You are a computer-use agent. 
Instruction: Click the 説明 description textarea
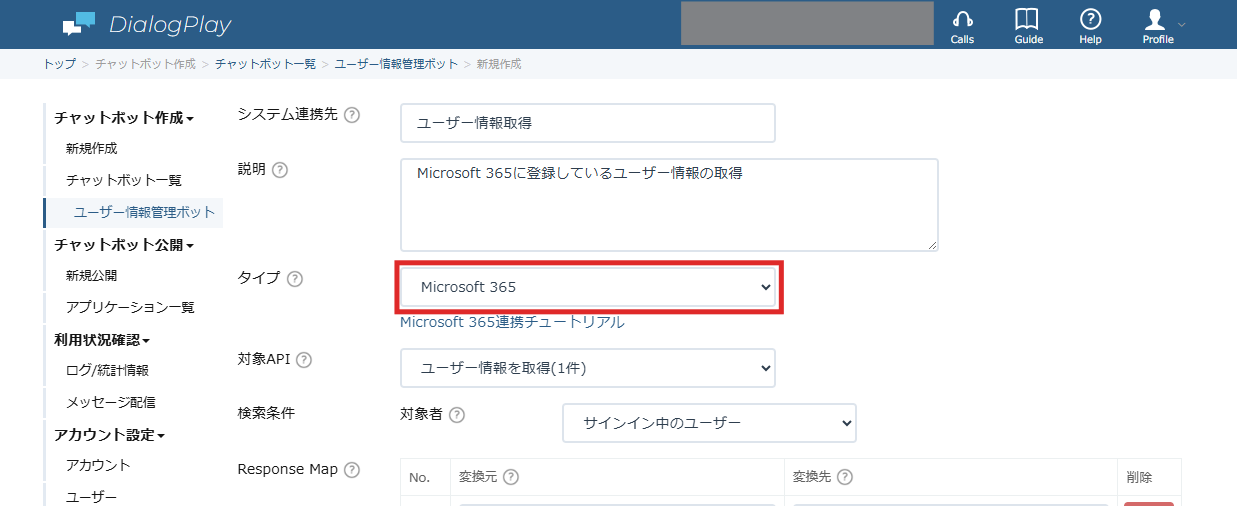coord(669,205)
